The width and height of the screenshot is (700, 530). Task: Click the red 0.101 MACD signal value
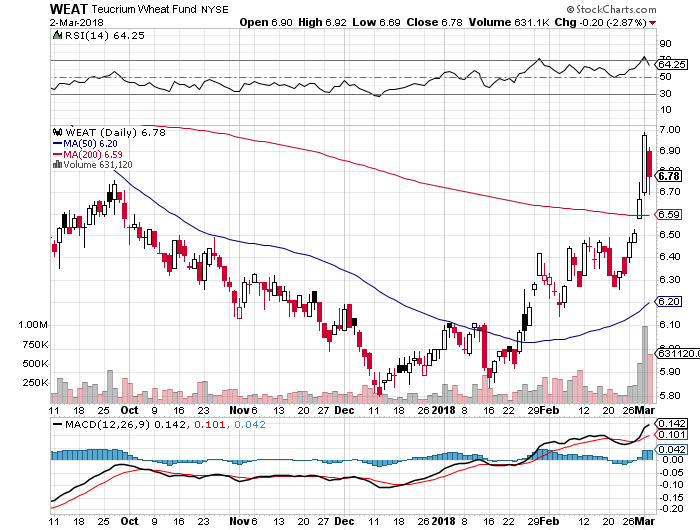tap(209, 424)
